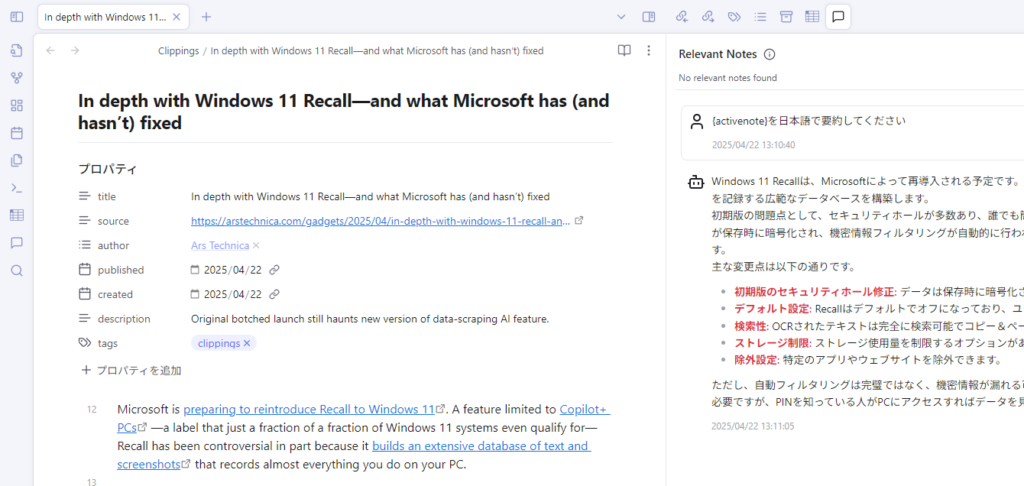Open the chat icon in the left ribbon
Screen dimensions: 1024x486
17,243
